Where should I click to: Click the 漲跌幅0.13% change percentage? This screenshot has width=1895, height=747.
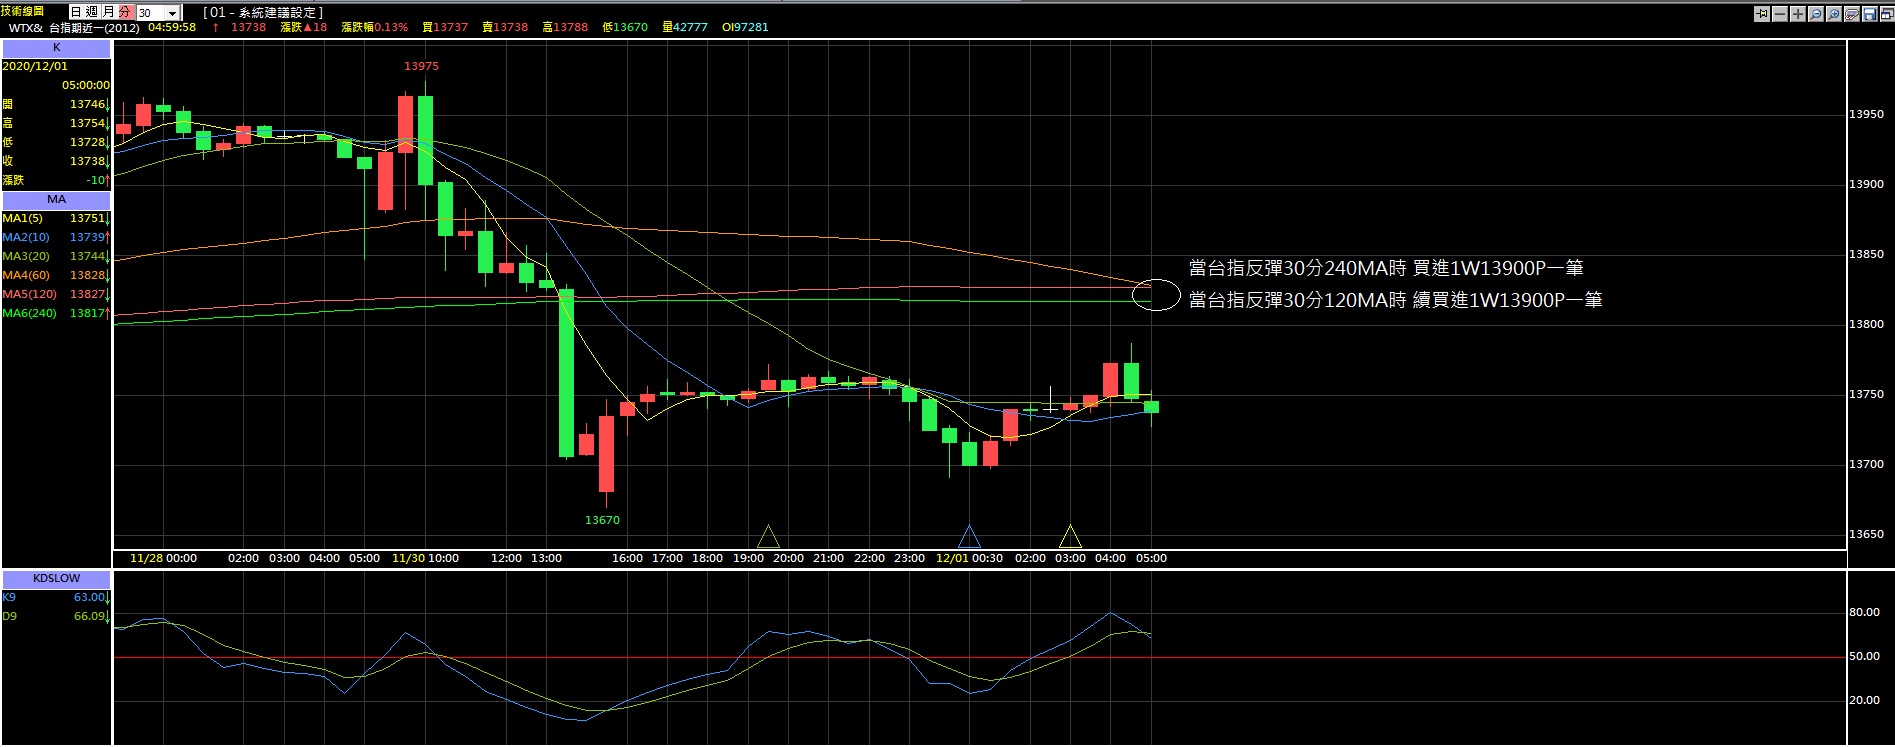(375, 27)
